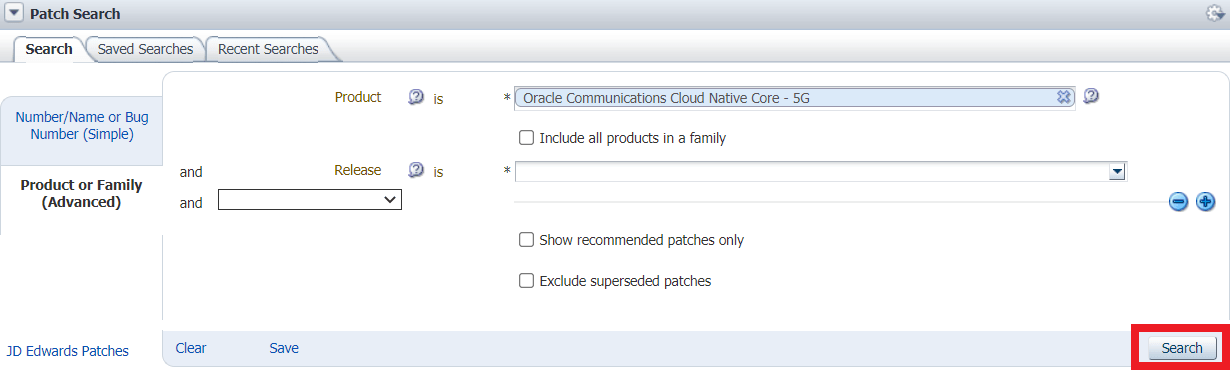Open the JD Edwards Patches link
Viewport: 1230px width, 371px height.
[x=68, y=351]
